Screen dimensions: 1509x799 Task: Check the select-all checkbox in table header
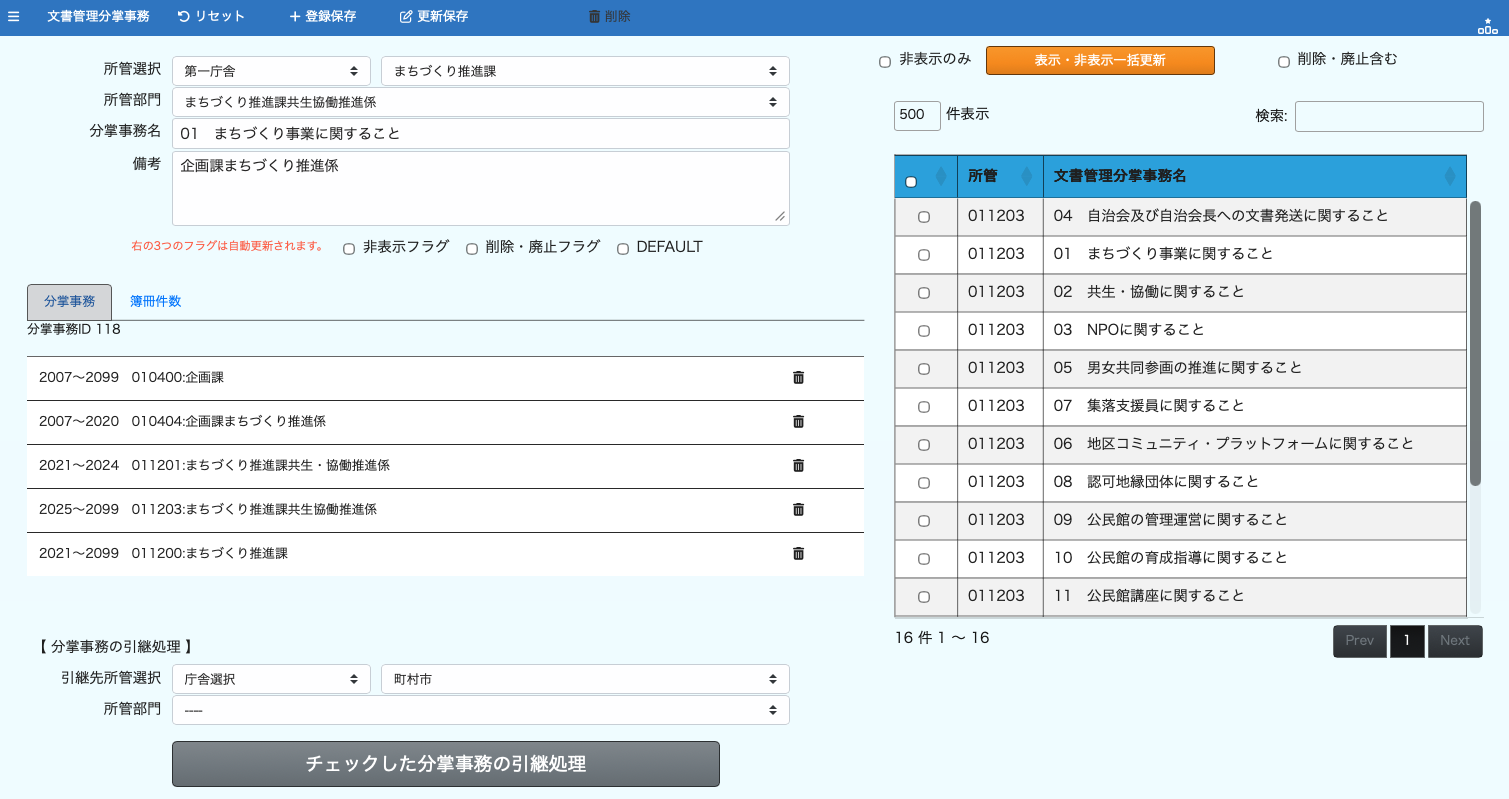point(911,182)
